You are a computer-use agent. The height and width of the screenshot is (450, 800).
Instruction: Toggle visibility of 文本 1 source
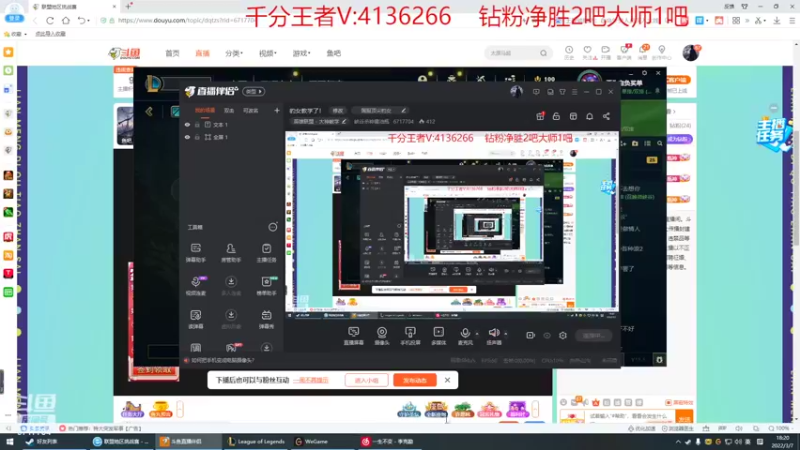(187, 124)
